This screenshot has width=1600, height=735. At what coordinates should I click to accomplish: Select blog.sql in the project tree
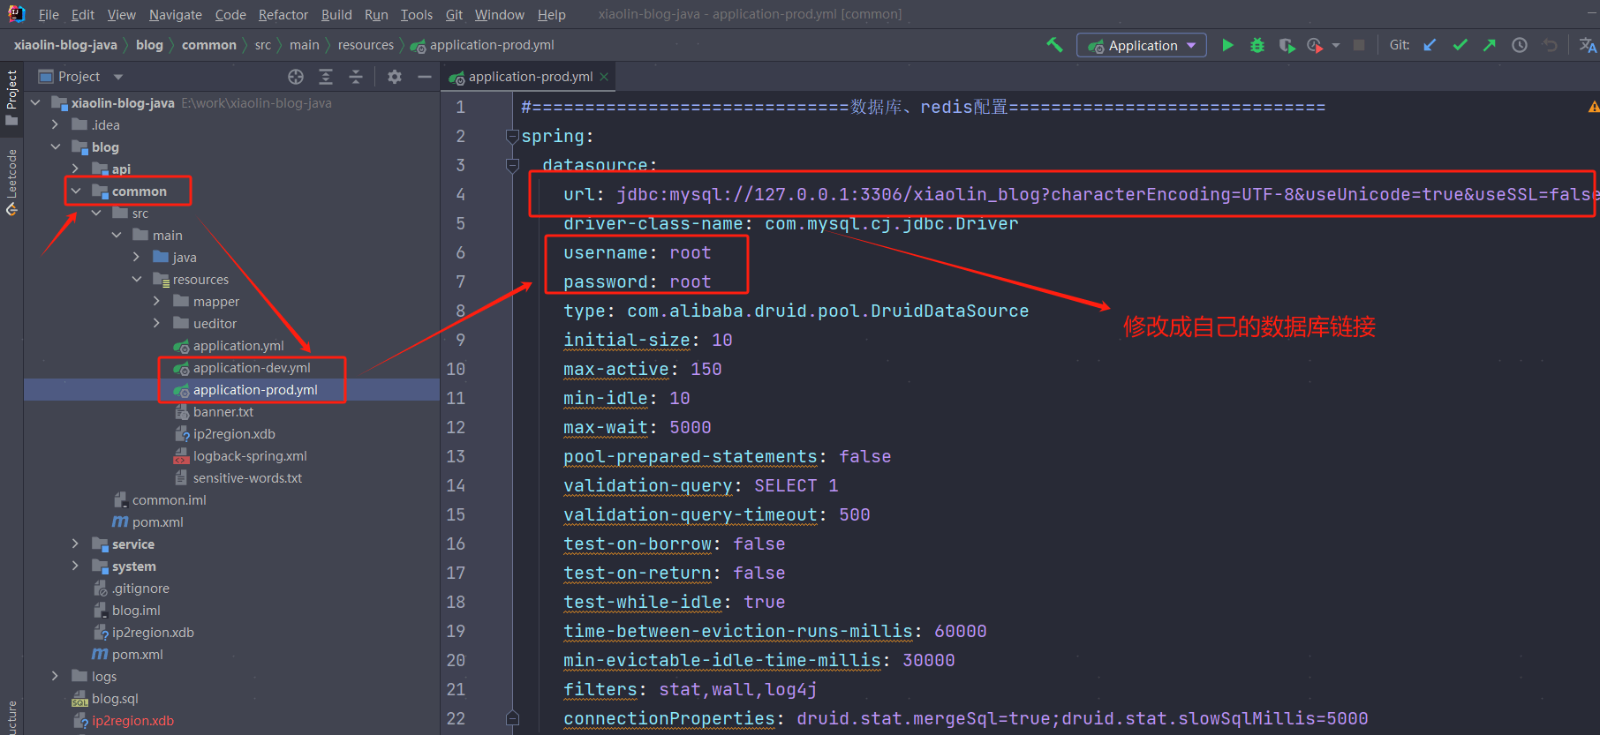pos(115,699)
